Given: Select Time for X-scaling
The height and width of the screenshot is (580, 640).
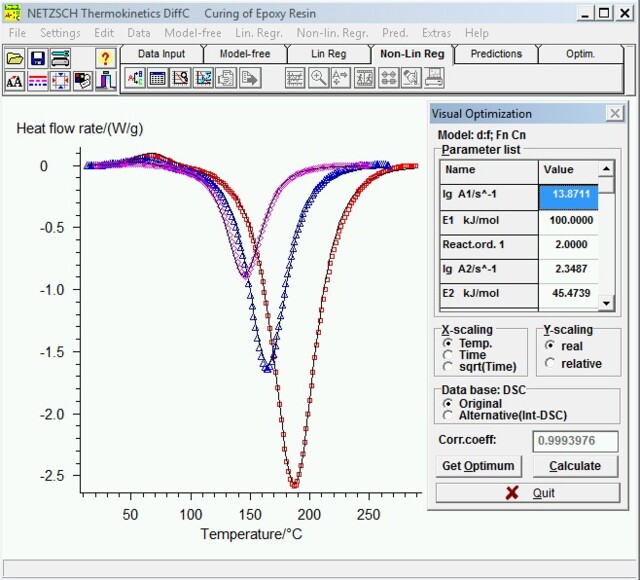Looking at the screenshot, I should (x=447, y=355).
